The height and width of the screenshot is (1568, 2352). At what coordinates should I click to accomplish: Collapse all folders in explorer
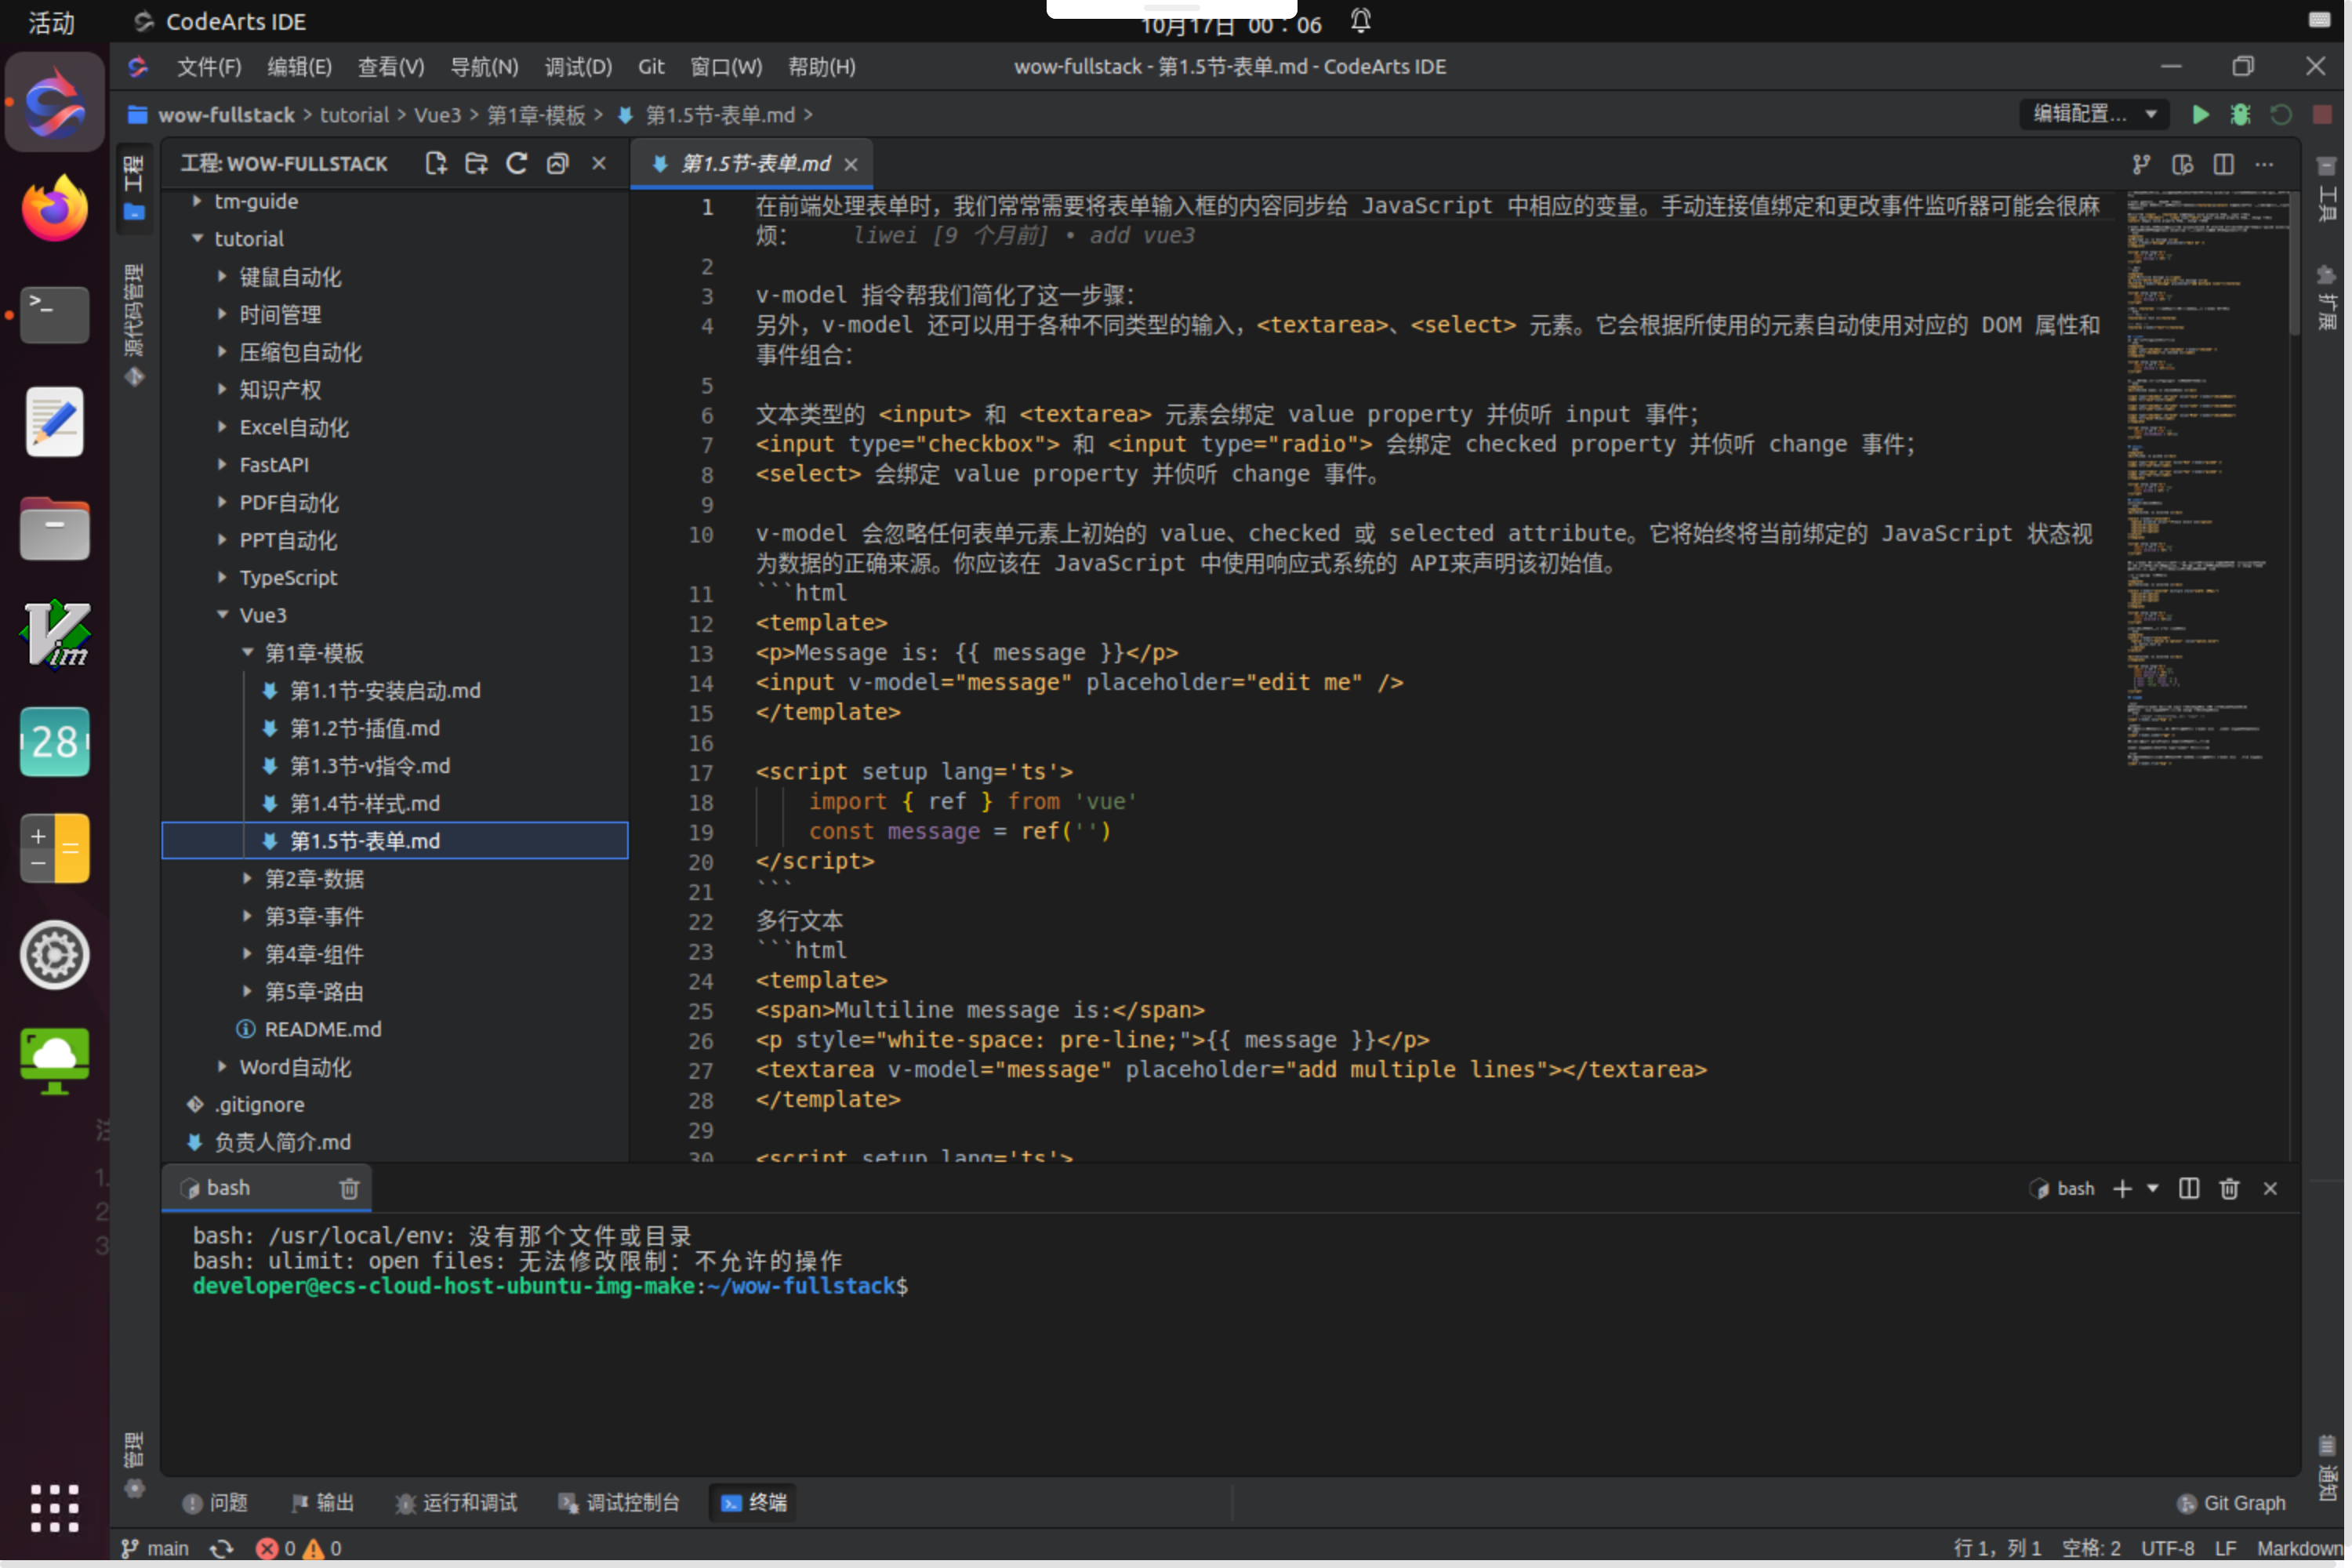coord(557,164)
